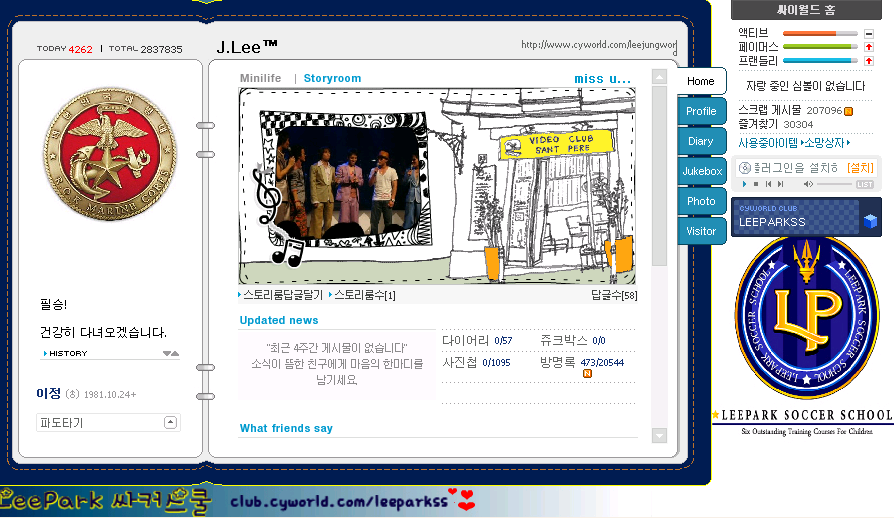Viewport: 894px width, 519px height.
Task: Skip to next track in player
Action: coord(779,184)
